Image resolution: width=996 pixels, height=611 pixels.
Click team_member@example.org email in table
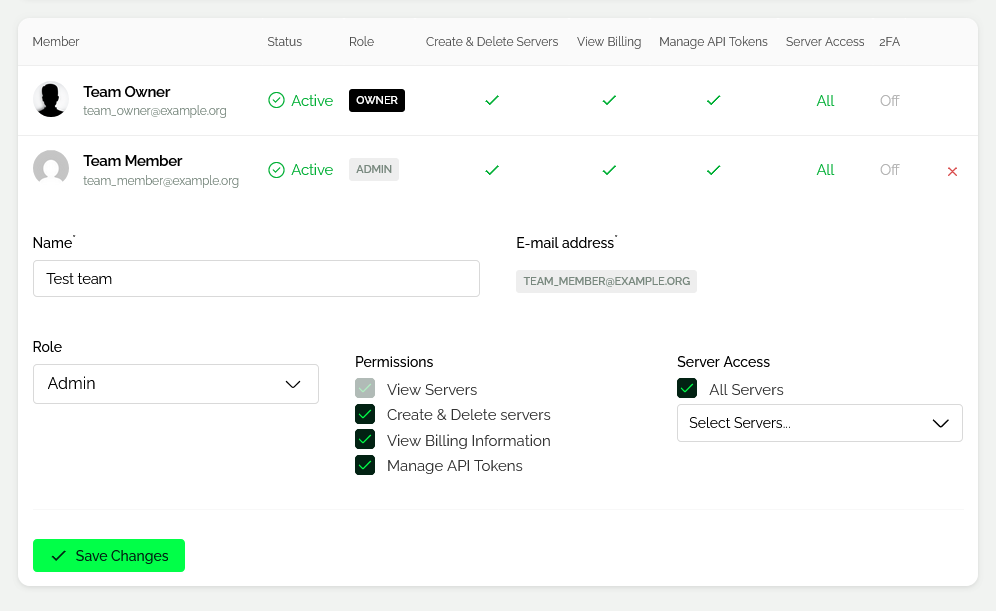pyautogui.click(x=161, y=180)
